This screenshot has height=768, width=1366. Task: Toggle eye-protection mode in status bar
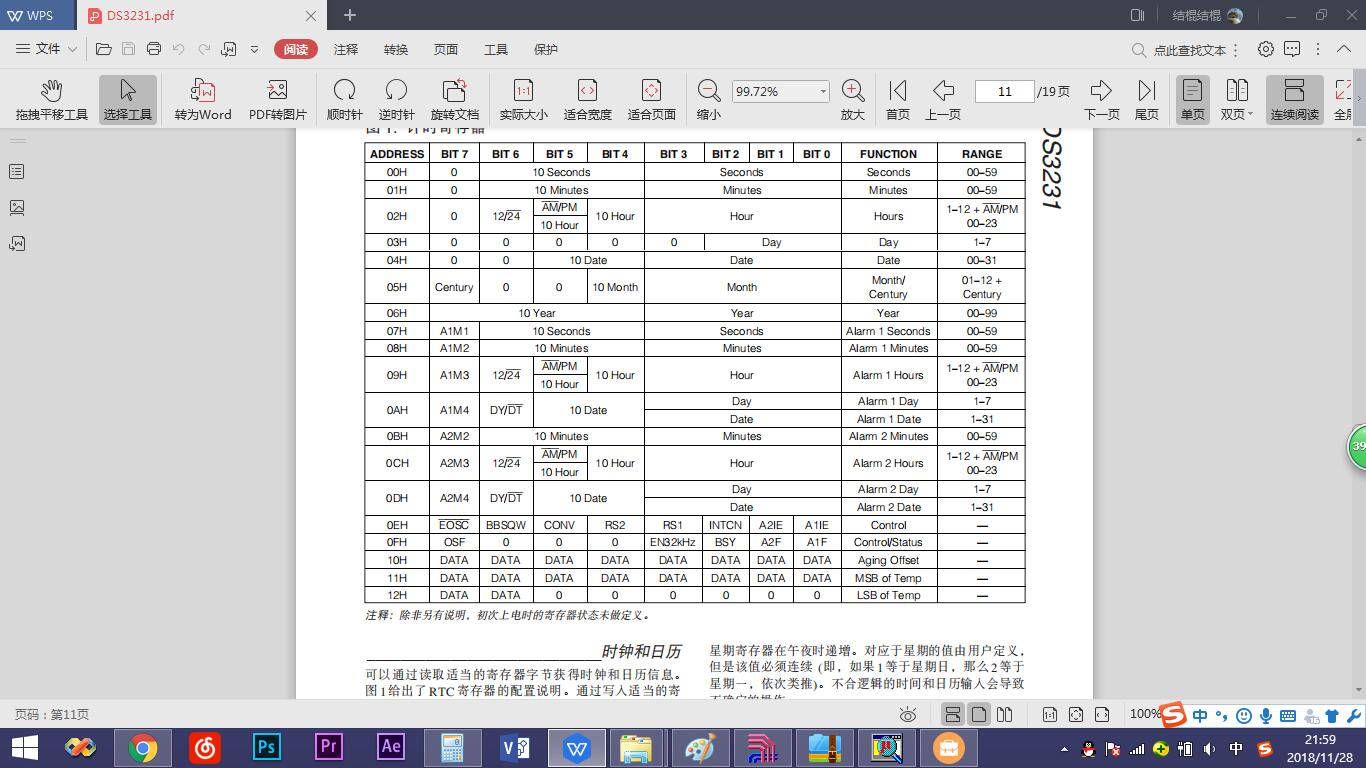pyautogui.click(x=908, y=715)
